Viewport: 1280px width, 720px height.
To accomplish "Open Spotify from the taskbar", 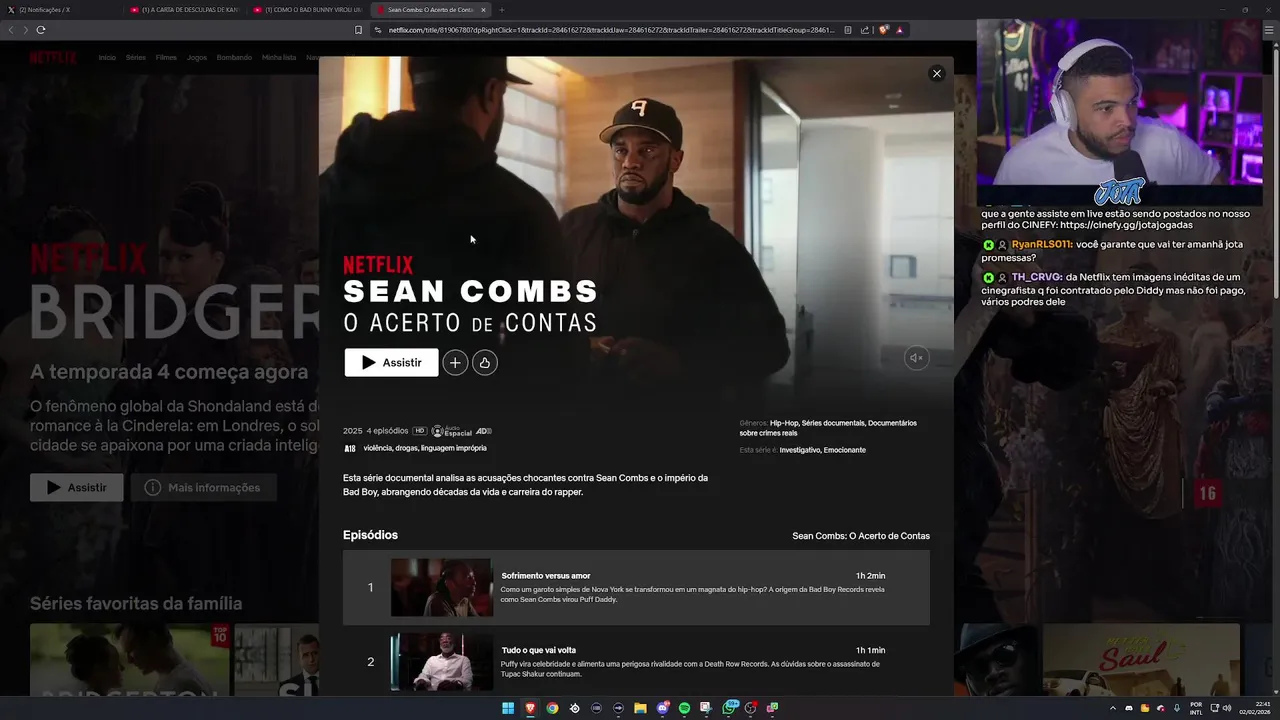I will [684, 708].
